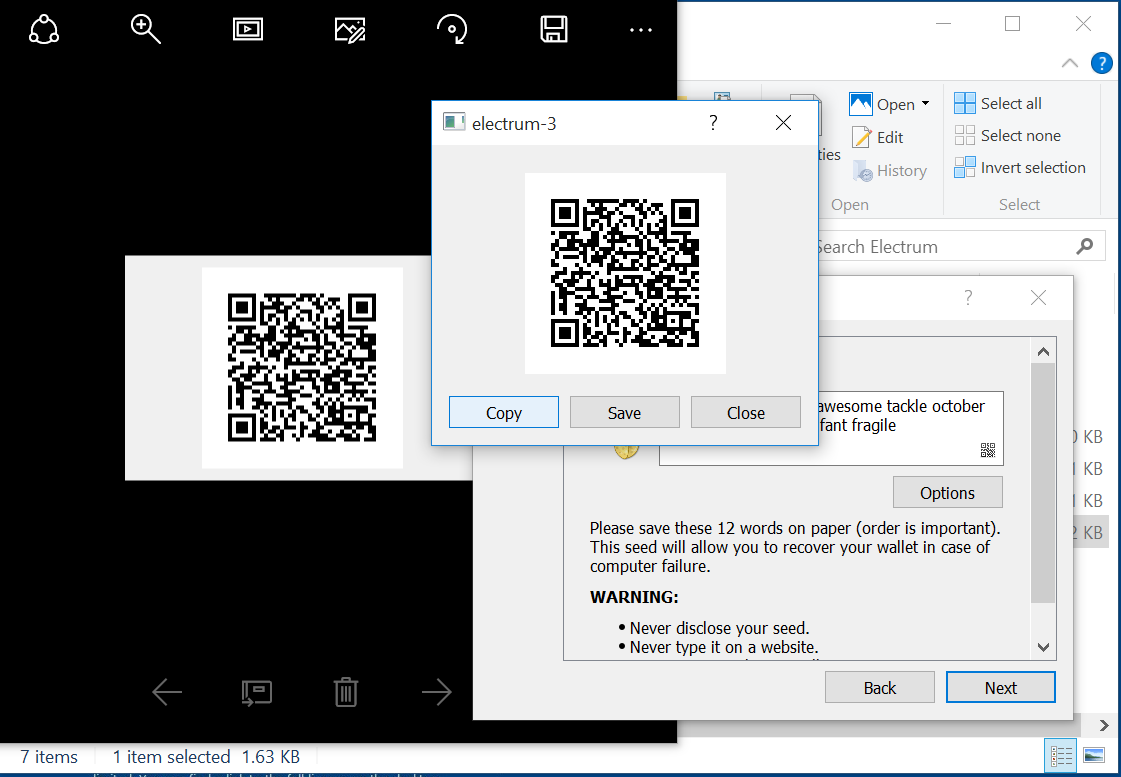
Task: Collapse the Explorer ribbon with the chevron
Action: 1070,63
